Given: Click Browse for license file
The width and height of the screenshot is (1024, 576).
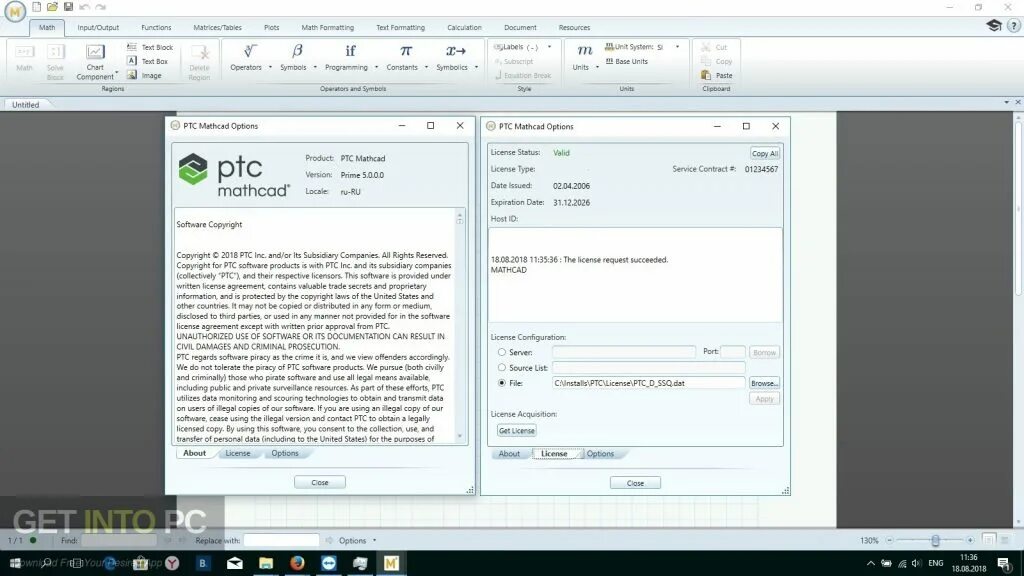Looking at the screenshot, I should [764, 383].
